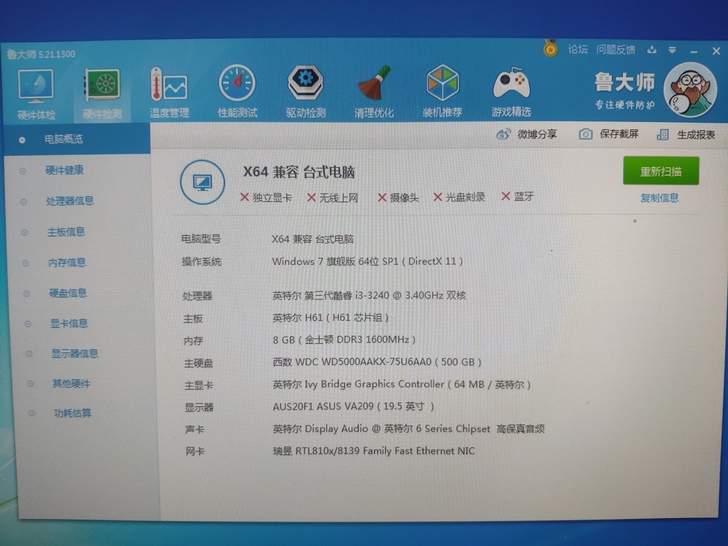This screenshot has width=728, height=546.
Task: Open the 问题反馈 feedback link
Action: pyautogui.click(x=616, y=49)
